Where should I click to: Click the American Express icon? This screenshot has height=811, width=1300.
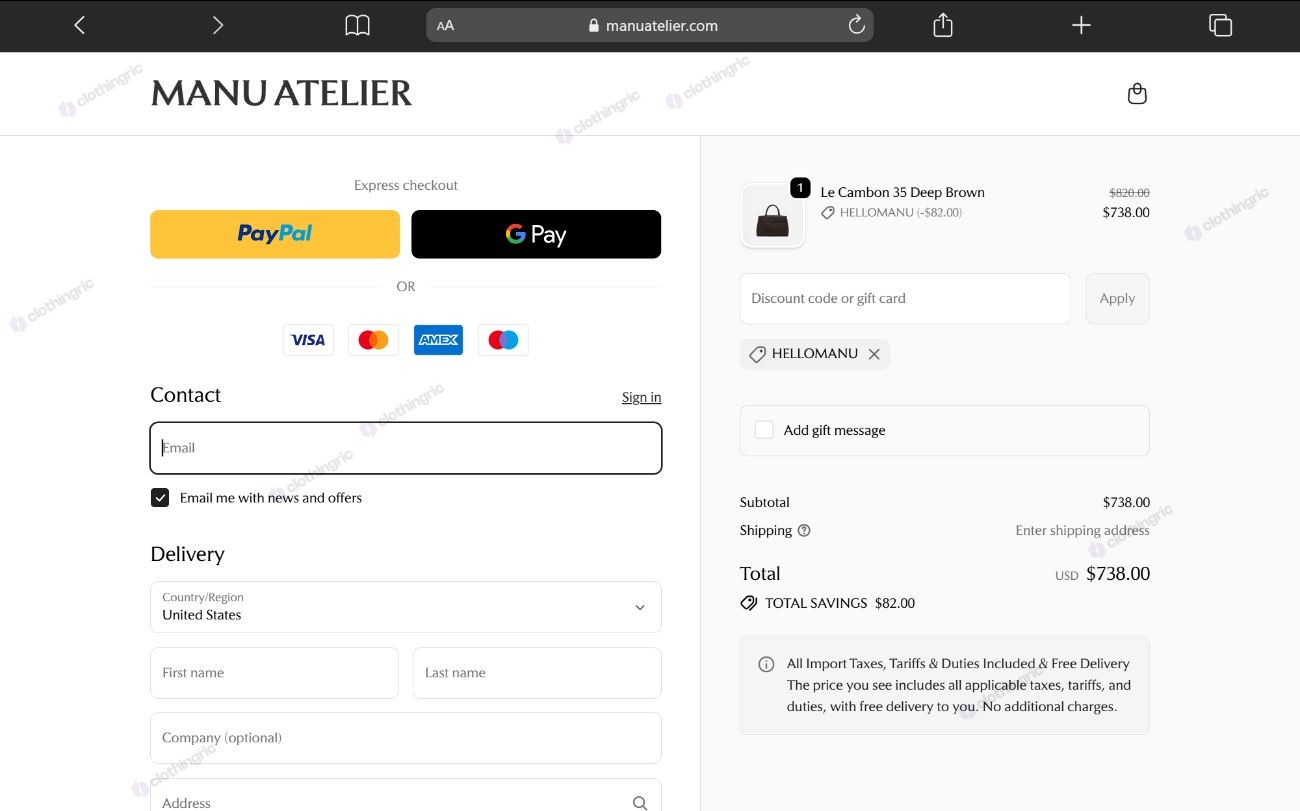438,340
